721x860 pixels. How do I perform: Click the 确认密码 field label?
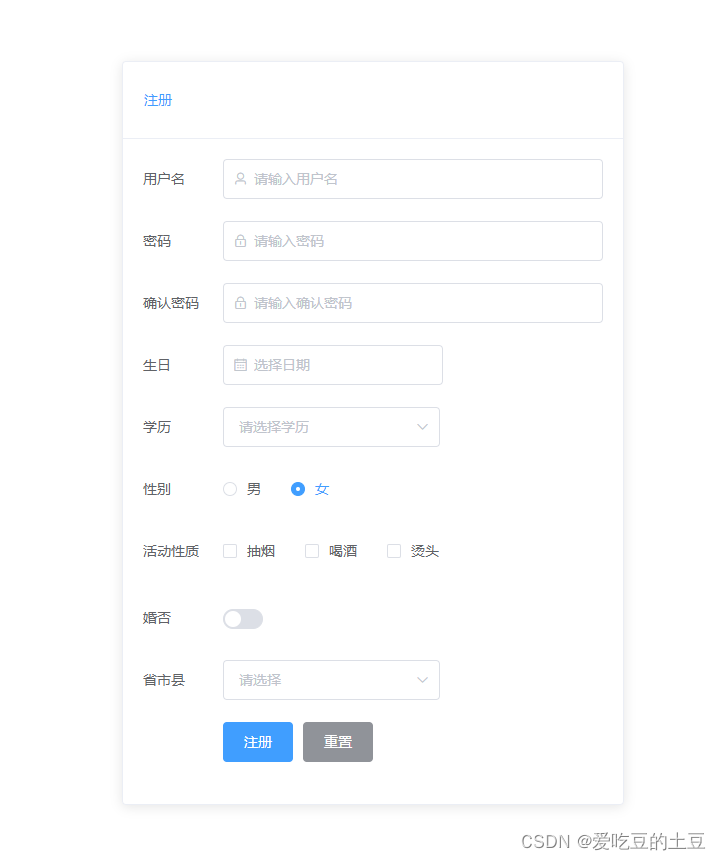click(x=171, y=303)
